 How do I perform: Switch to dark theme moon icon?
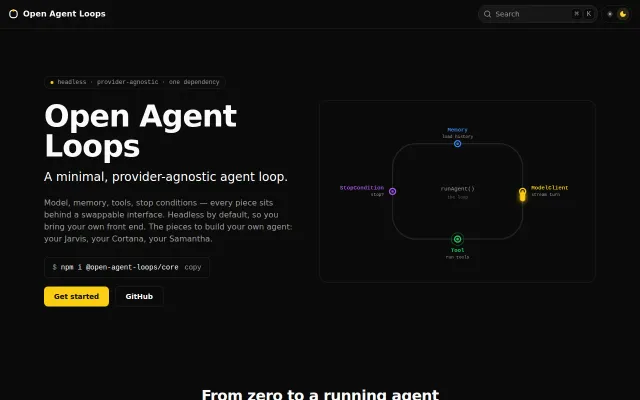[x=623, y=14]
